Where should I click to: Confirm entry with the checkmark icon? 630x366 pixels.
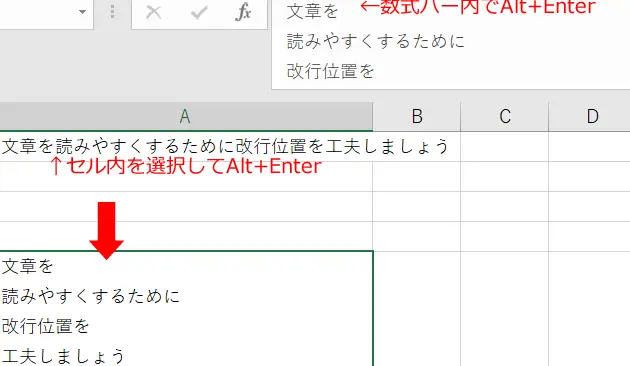tap(199, 12)
